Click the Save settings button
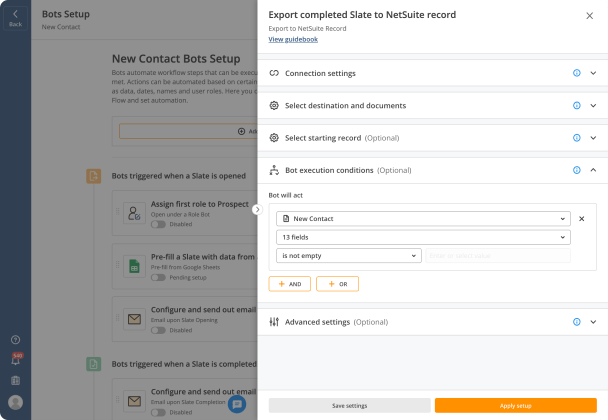Image resolution: width=608 pixels, height=420 pixels. tap(349, 406)
